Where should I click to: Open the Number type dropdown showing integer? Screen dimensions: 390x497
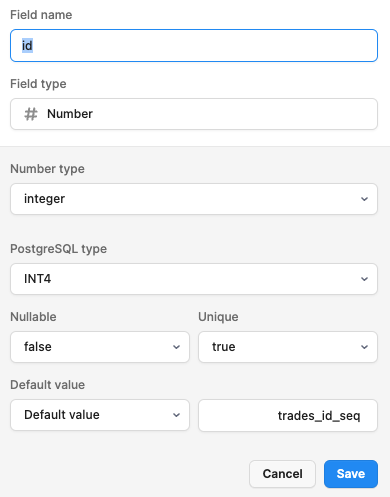(x=194, y=199)
